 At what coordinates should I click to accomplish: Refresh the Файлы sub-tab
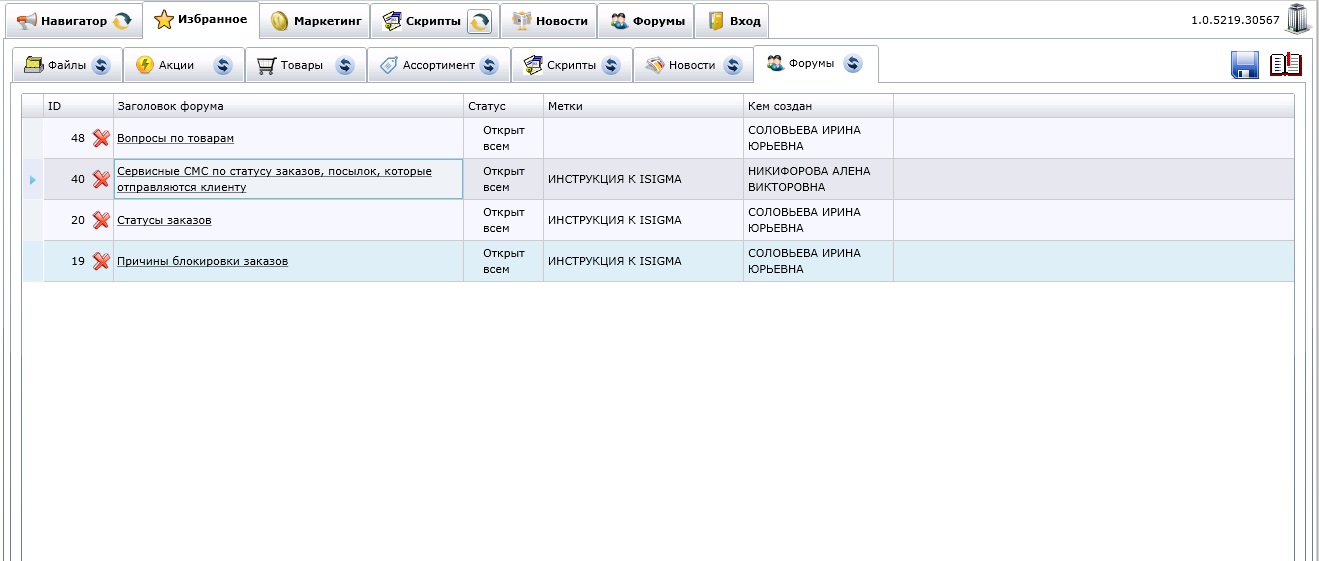pyautogui.click(x=100, y=66)
